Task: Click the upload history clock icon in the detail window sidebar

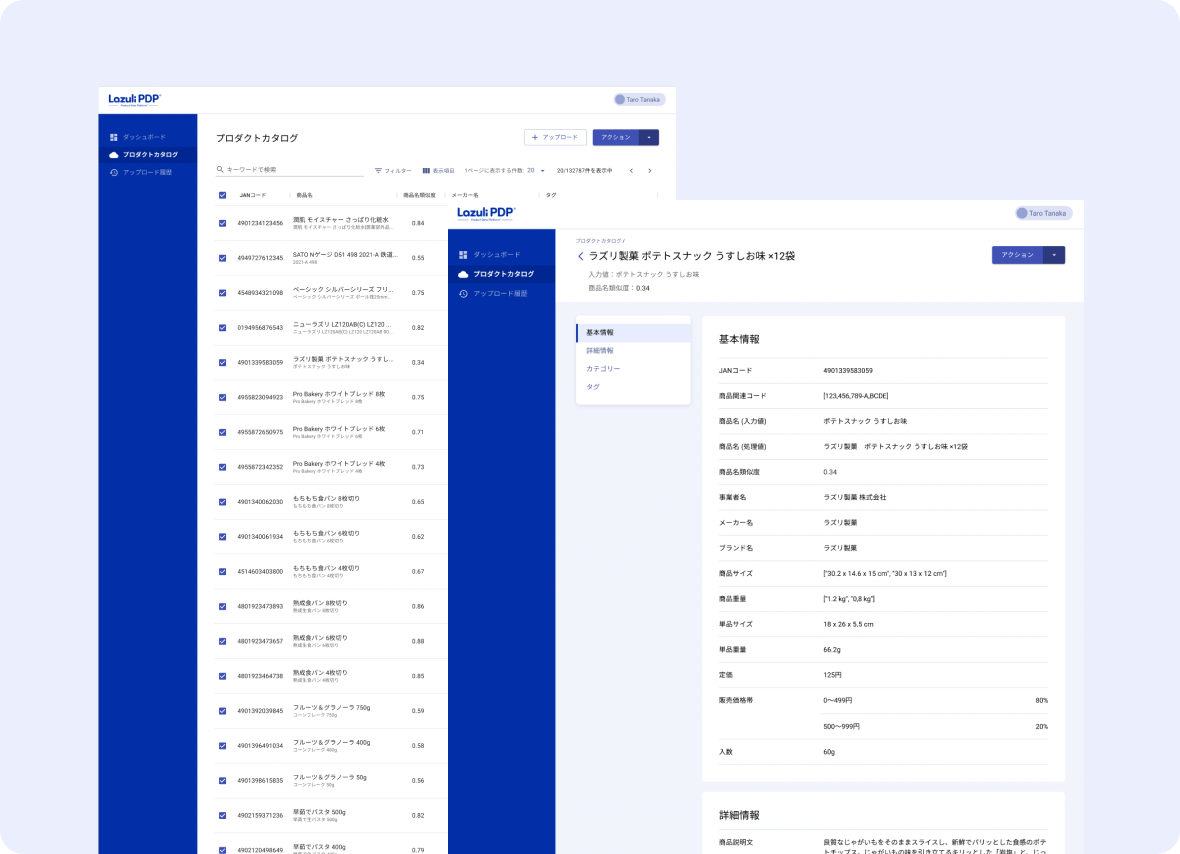Action: (x=463, y=293)
